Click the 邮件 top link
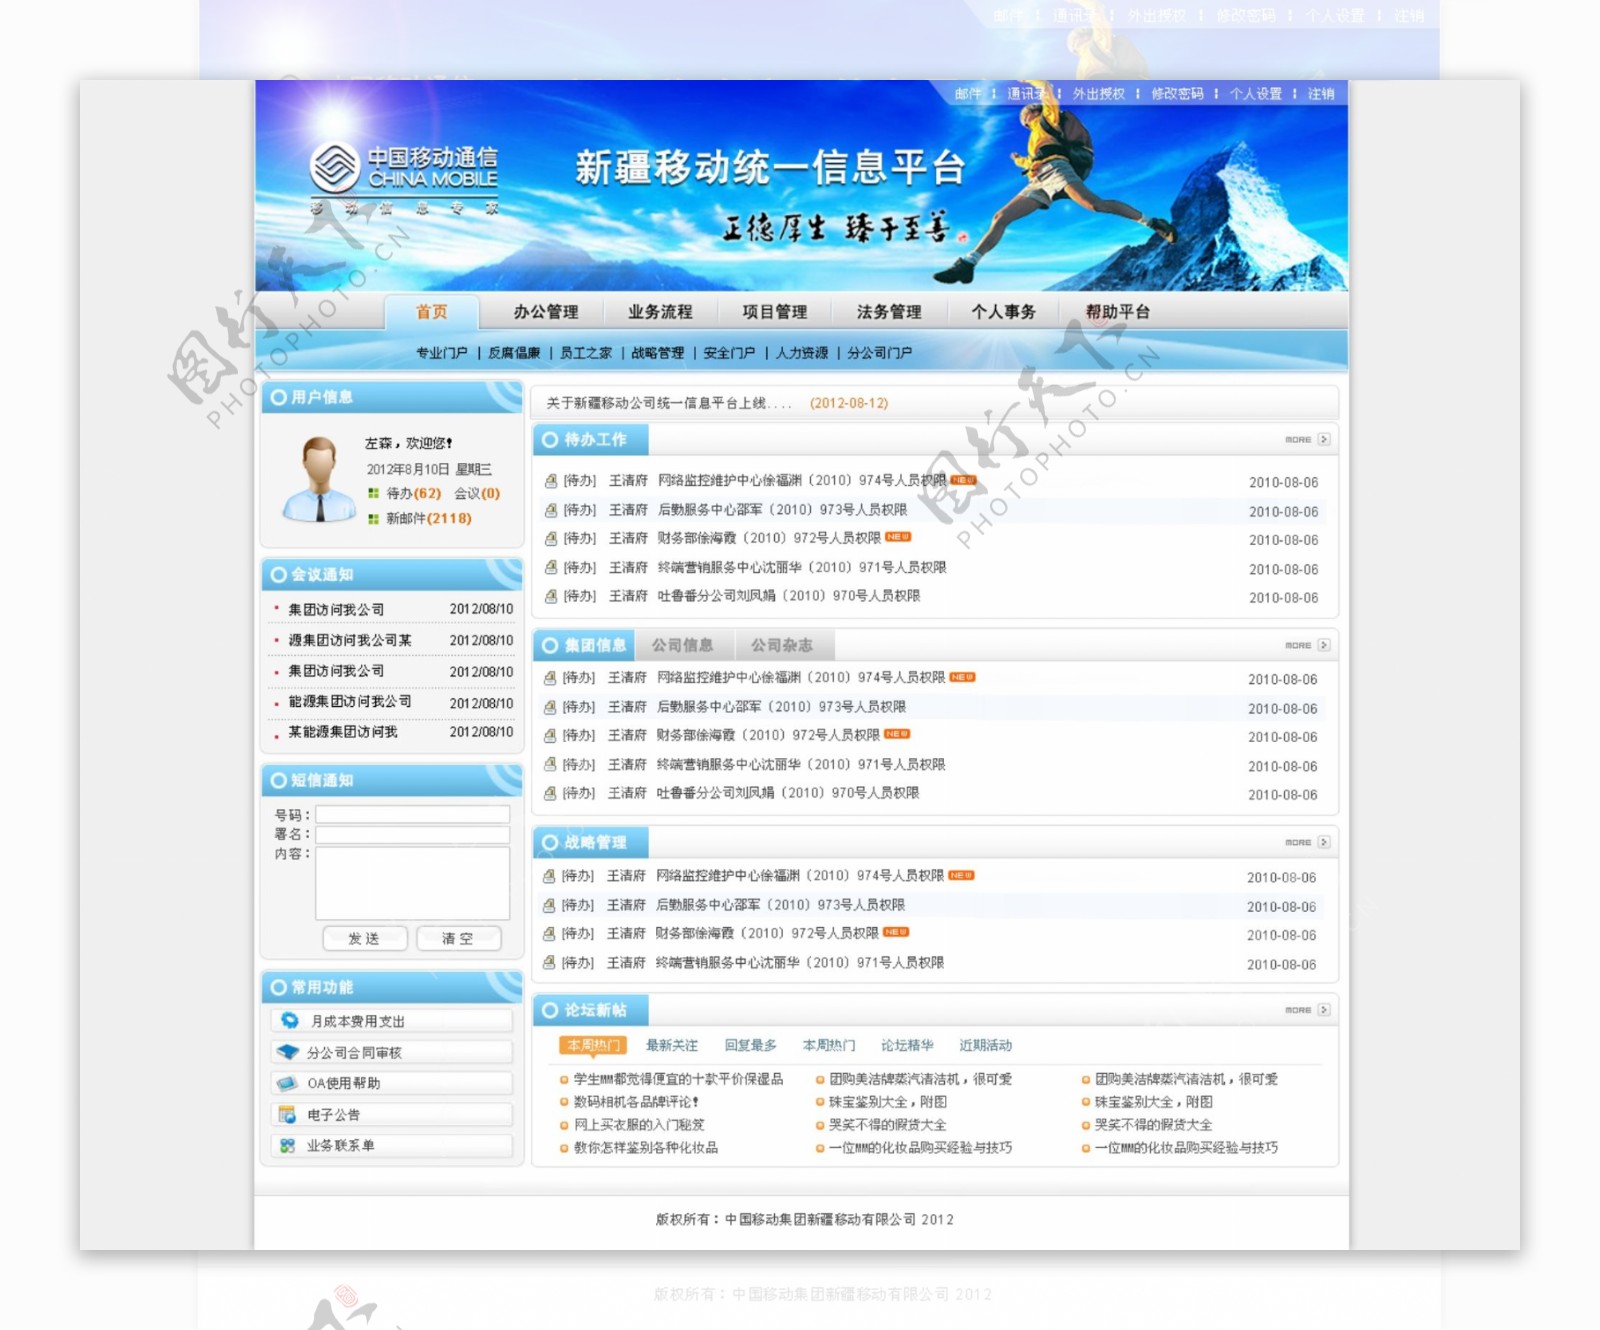 pos(968,94)
